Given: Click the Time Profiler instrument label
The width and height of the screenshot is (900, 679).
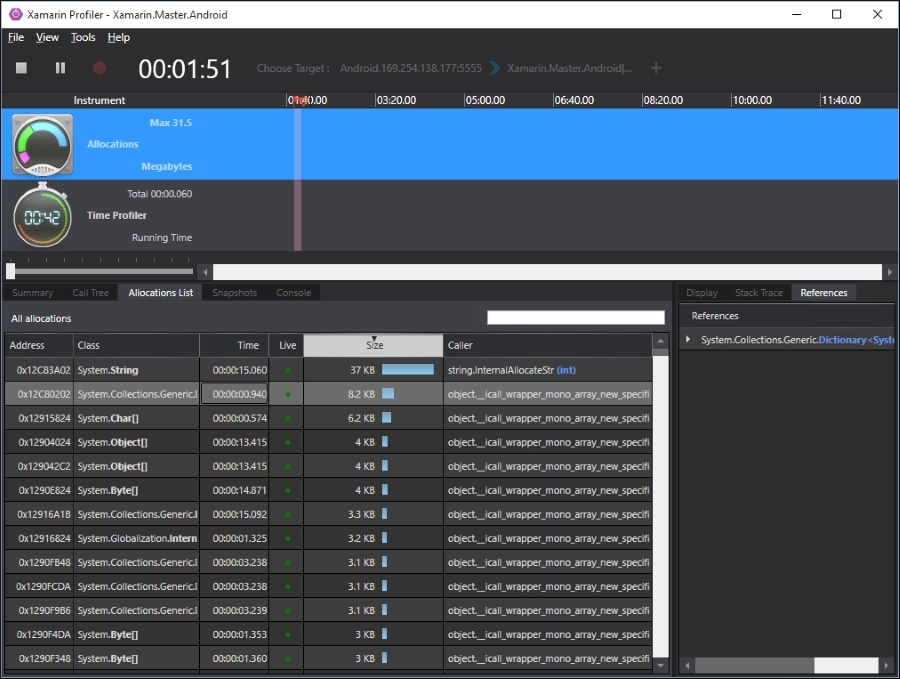Looking at the screenshot, I should tap(117, 215).
